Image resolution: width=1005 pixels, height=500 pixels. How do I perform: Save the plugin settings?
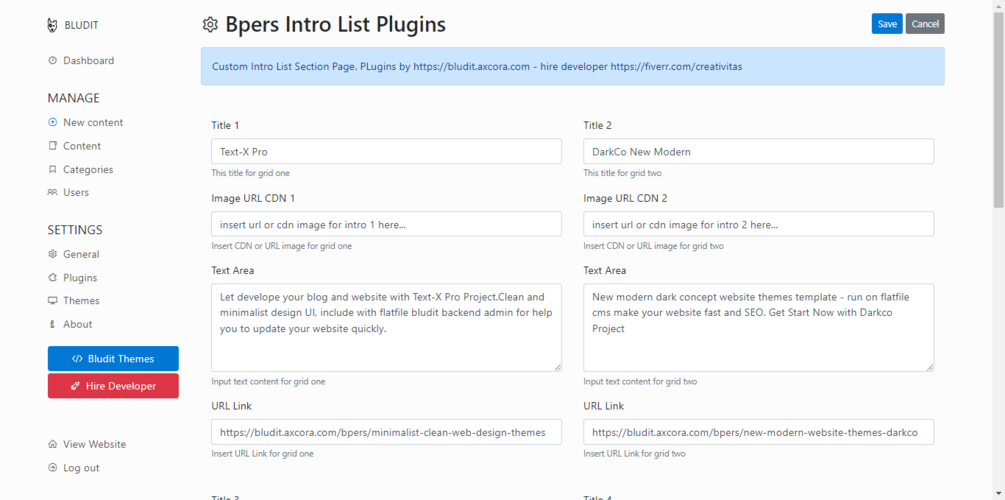[x=886, y=24]
